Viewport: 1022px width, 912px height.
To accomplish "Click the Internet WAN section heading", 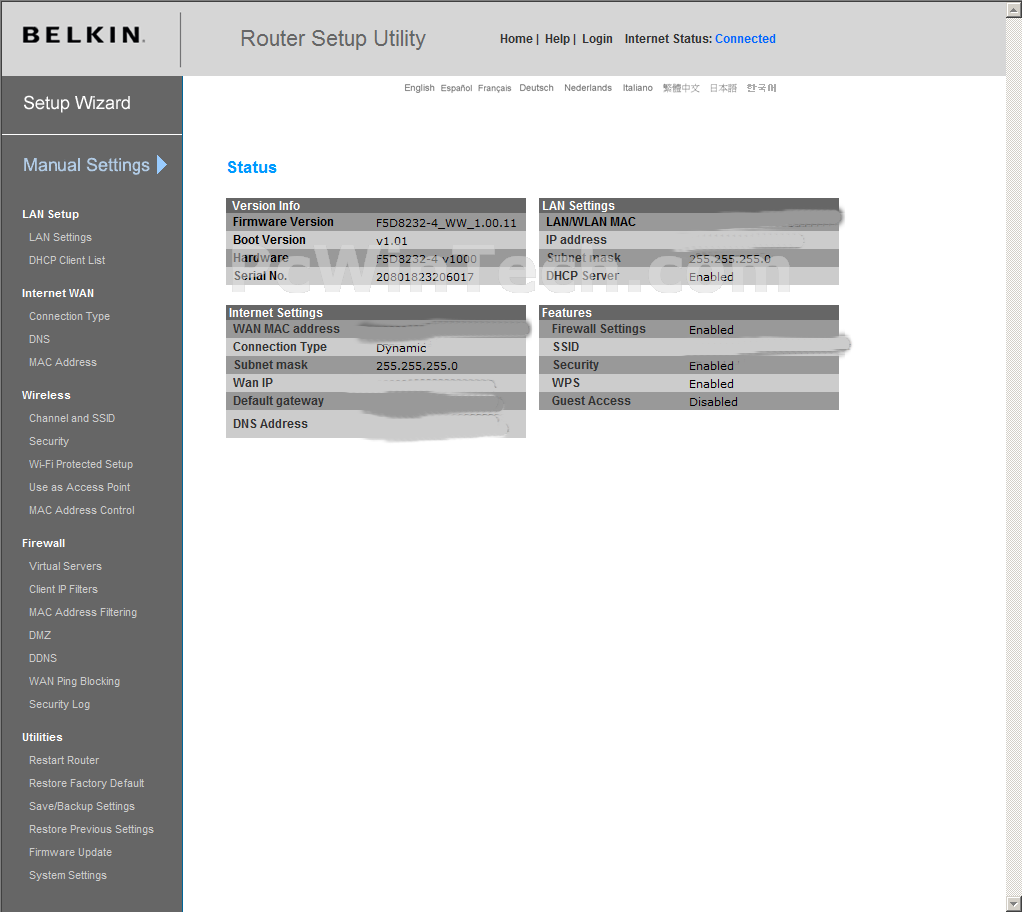I will [x=58, y=293].
